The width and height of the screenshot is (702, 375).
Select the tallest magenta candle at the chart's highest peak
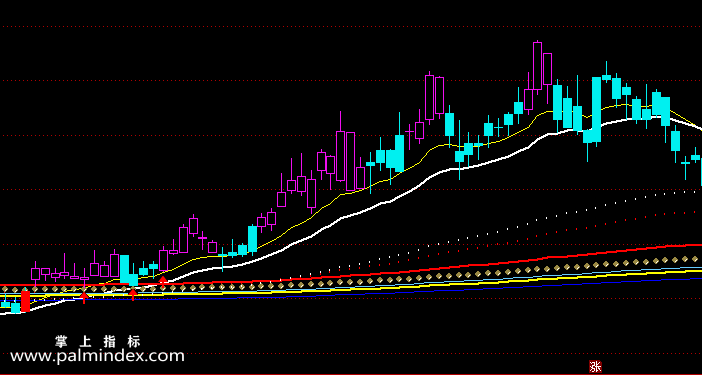pos(537,66)
